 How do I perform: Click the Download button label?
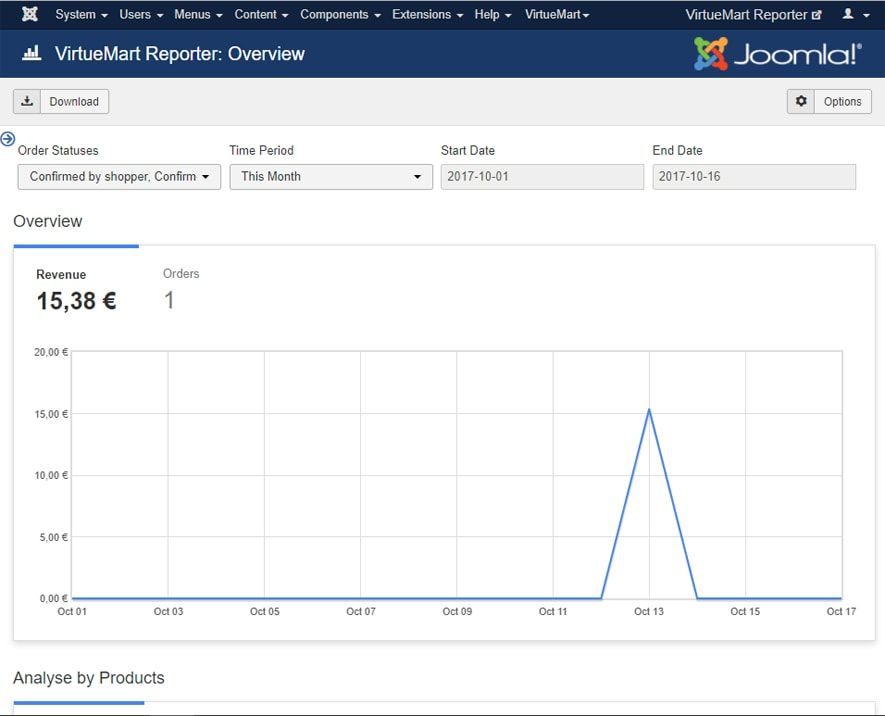[74, 102]
